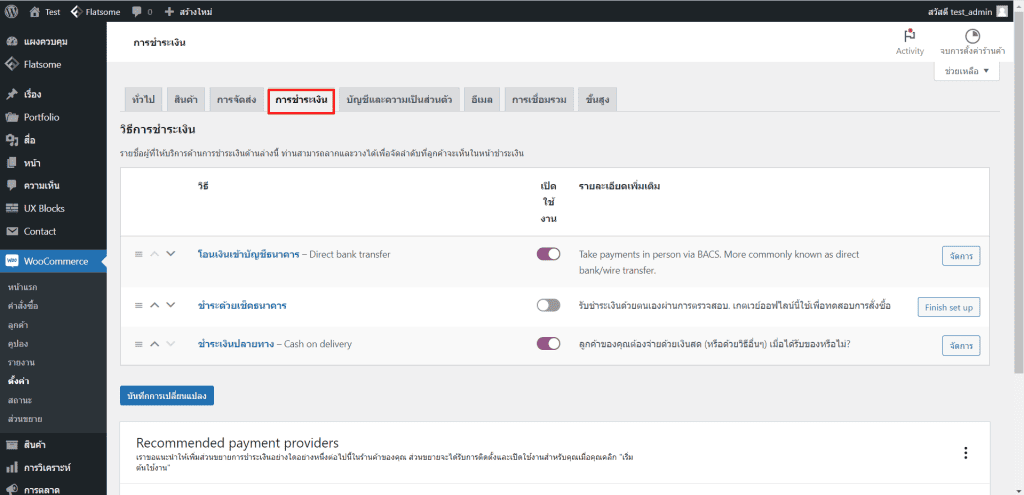Open the Test site home link
Screen dimensions: 1024x495
click(x=45, y=11)
